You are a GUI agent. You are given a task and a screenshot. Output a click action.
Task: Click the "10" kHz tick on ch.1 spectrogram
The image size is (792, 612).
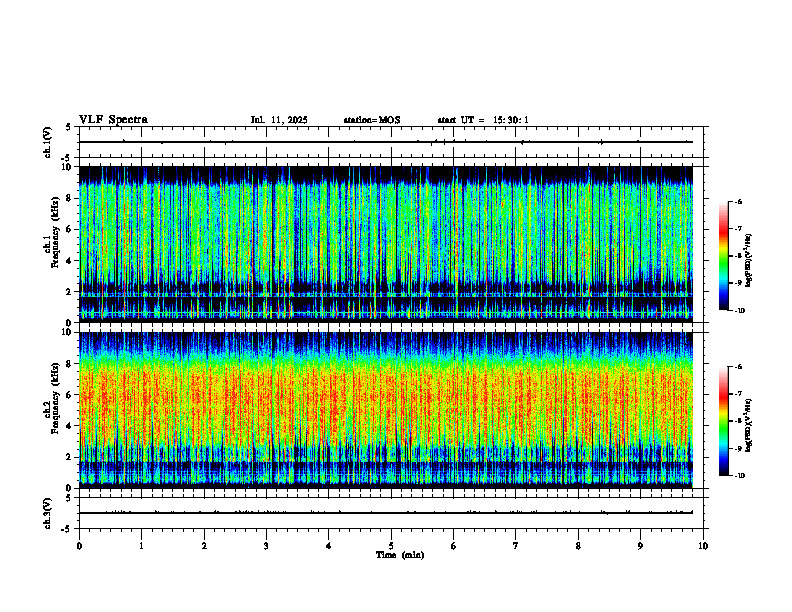pos(69,167)
